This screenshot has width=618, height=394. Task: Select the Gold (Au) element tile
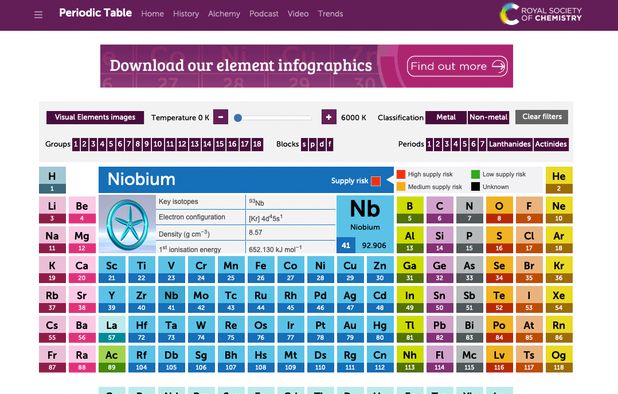coord(350,329)
